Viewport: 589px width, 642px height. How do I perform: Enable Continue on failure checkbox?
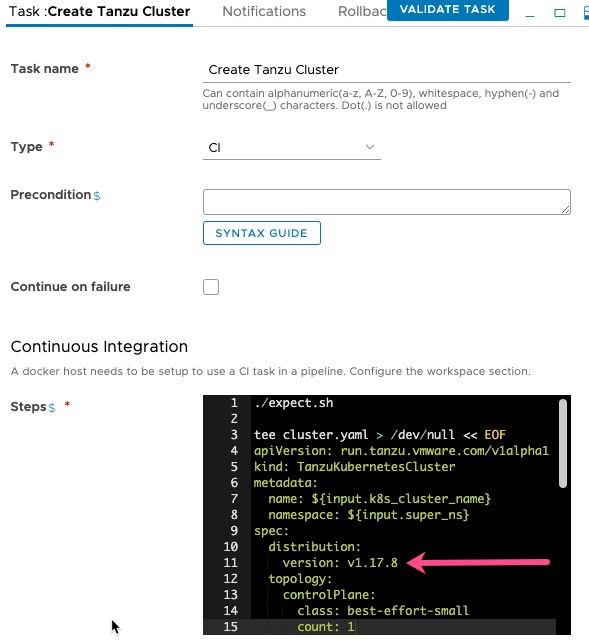[211, 287]
